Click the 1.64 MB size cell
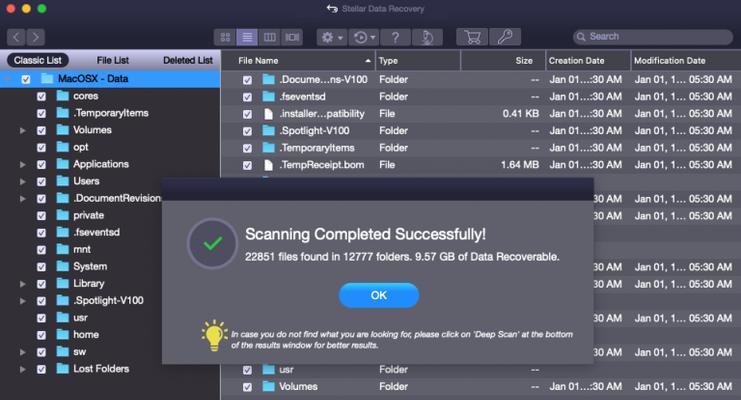 pos(520,165)
